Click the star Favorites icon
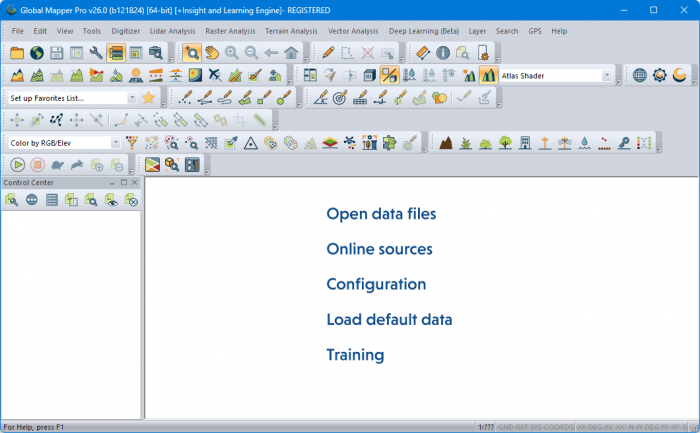Viewport: 700px width, 433px height. (148, 98)
